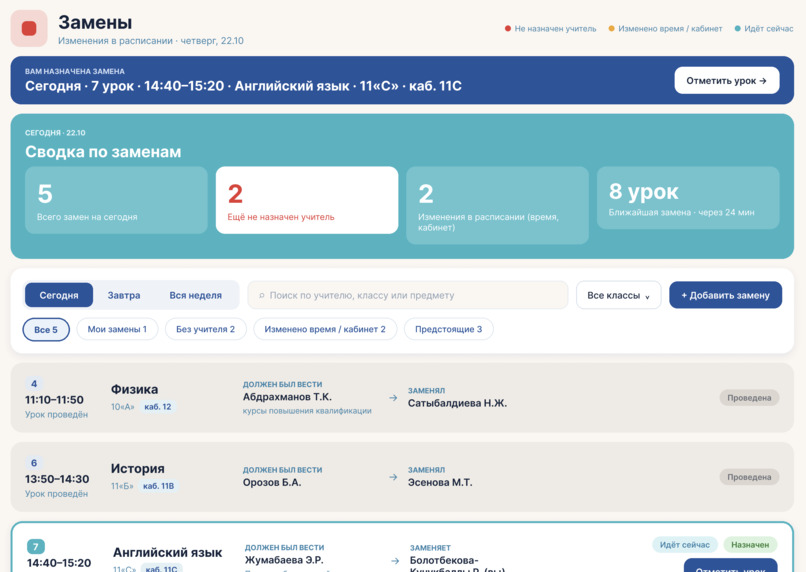The width and height of the screenshot is (806, 572).
Task: Focus the search field for teacher or class
Action: (x=408, y=295)
